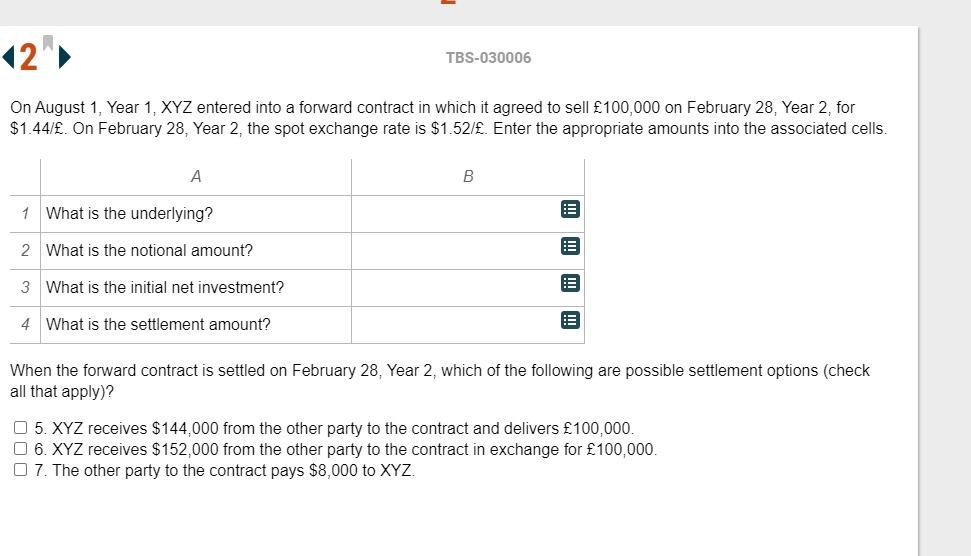Open answer list icon for underlying row
This screenshot has width=971, height=556.
point(570,209)
